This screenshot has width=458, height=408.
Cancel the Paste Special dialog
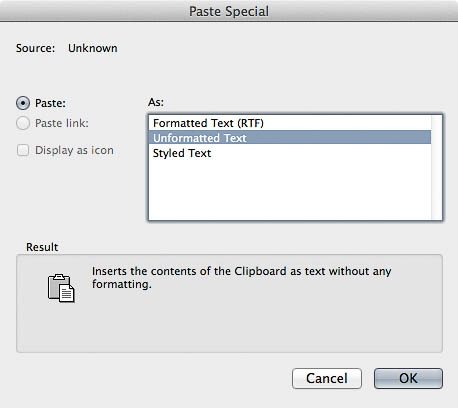pos(327,378)
